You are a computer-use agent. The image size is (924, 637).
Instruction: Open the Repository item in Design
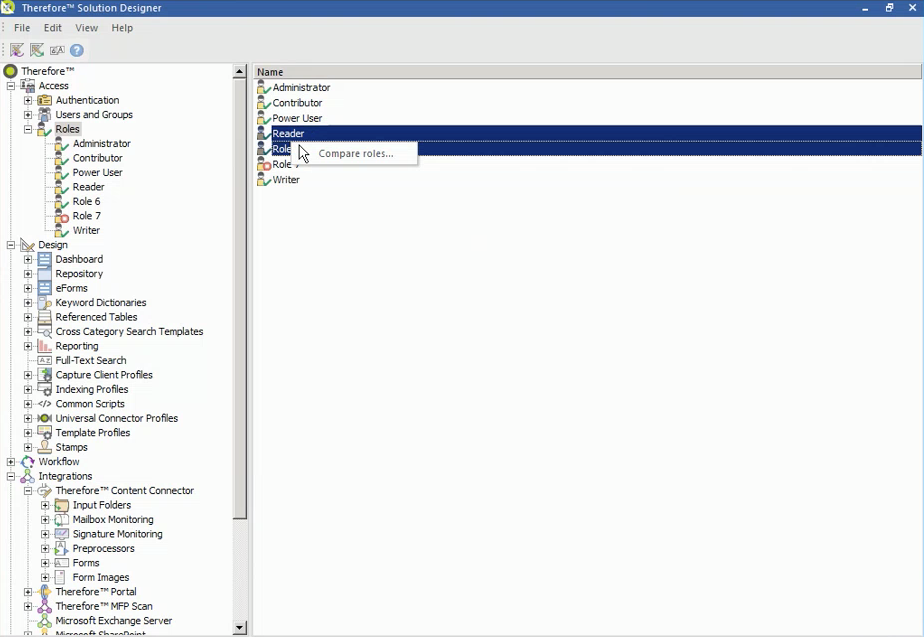point(43,273)
